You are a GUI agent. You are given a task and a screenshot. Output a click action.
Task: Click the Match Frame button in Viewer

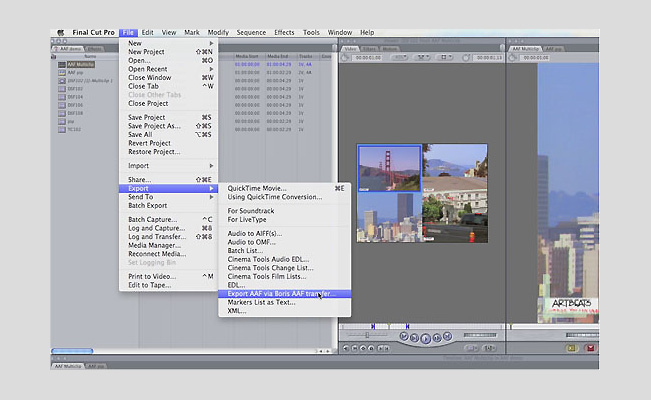pyautogui.click(x=346, y=348)
